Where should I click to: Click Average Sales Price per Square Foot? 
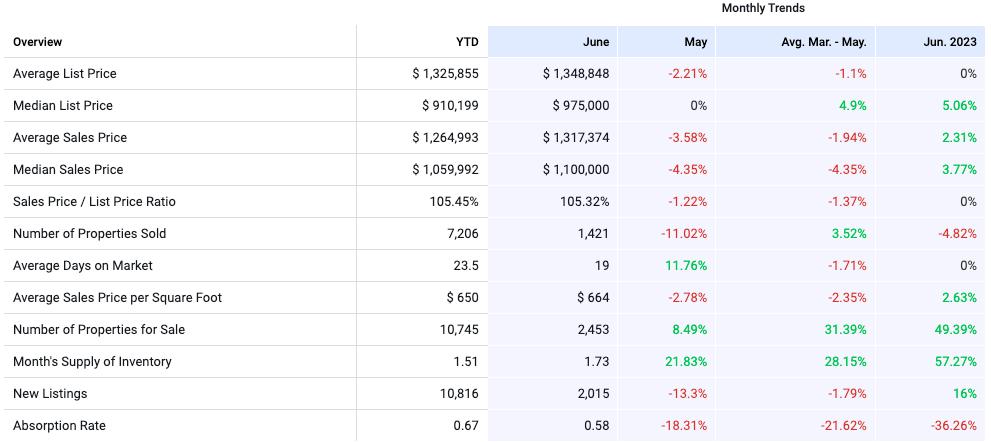[x=118, y=298]
